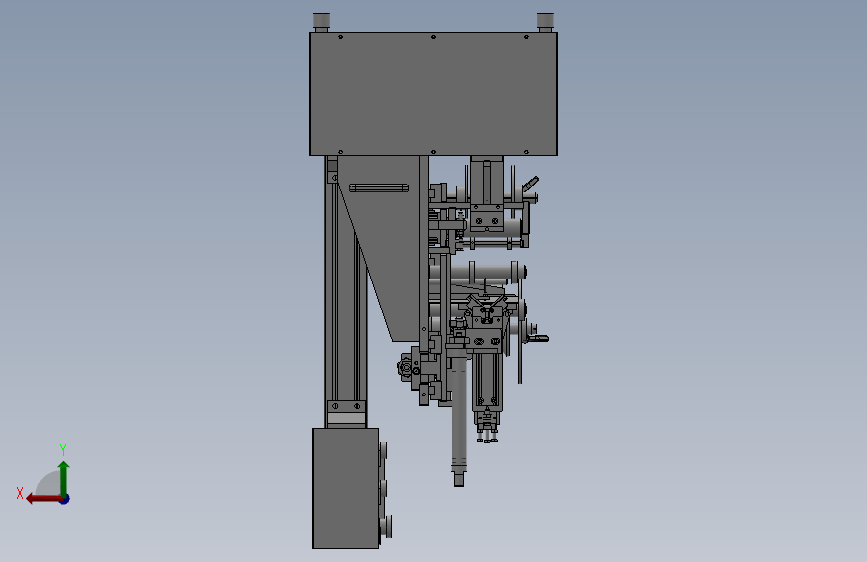Click the green Y label above the triad
Screen dimensions: 867x562
(x=63, y=450)
